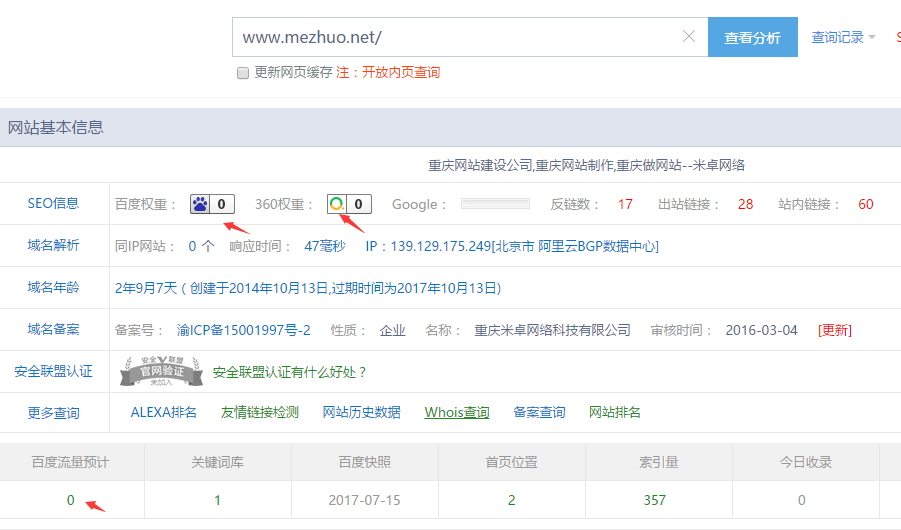Open the 网站排名 link

[615, 412]
